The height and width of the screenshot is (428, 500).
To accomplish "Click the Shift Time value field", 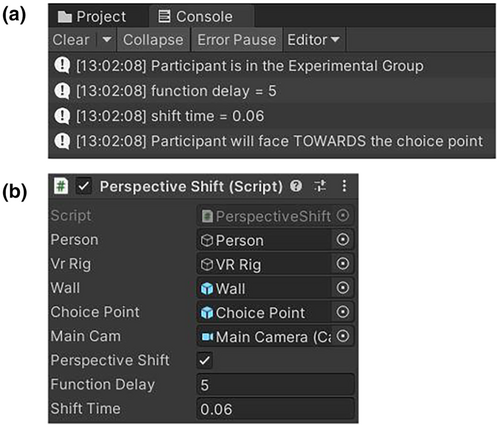I will (275, 409).
